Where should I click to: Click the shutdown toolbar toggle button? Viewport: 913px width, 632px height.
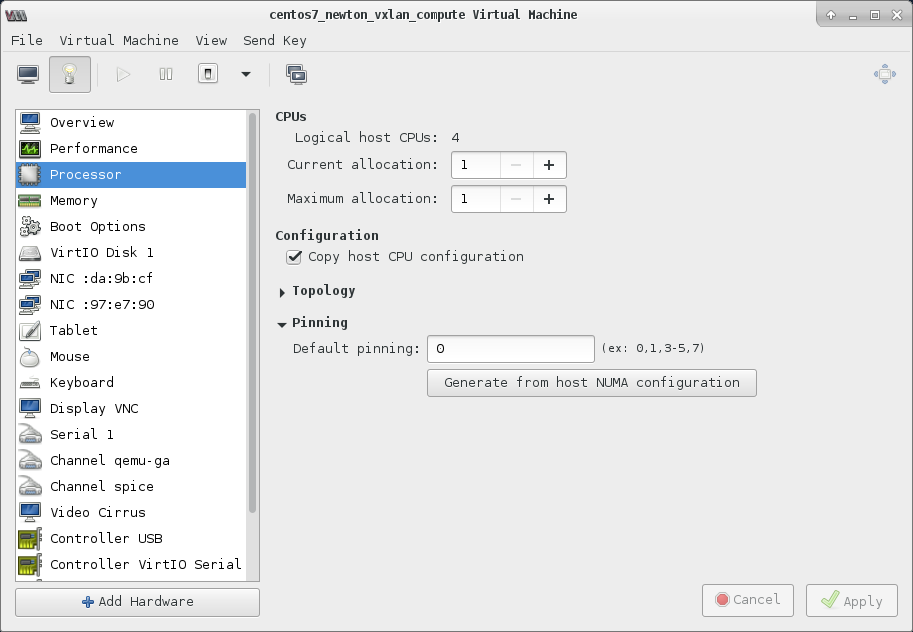[207, 74]
